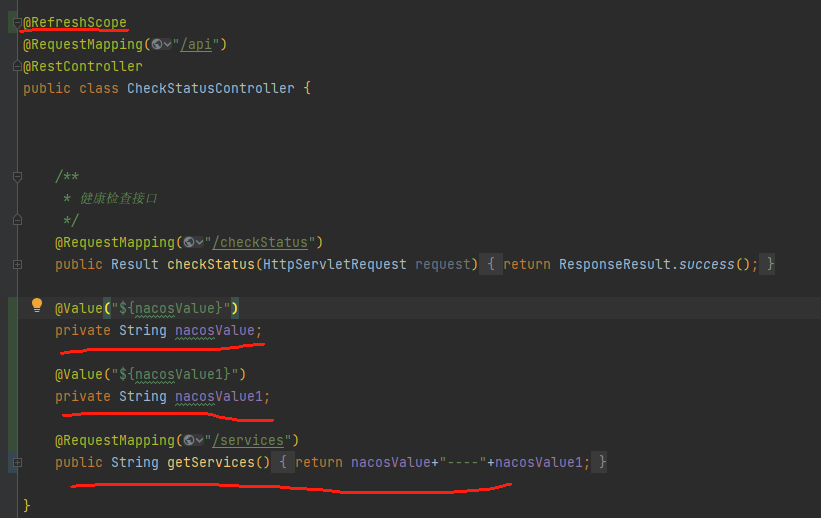Image resolution: width=821 pixels, height=518 pixels.
Task: Click the success() method call
Action: pos(714,264)
